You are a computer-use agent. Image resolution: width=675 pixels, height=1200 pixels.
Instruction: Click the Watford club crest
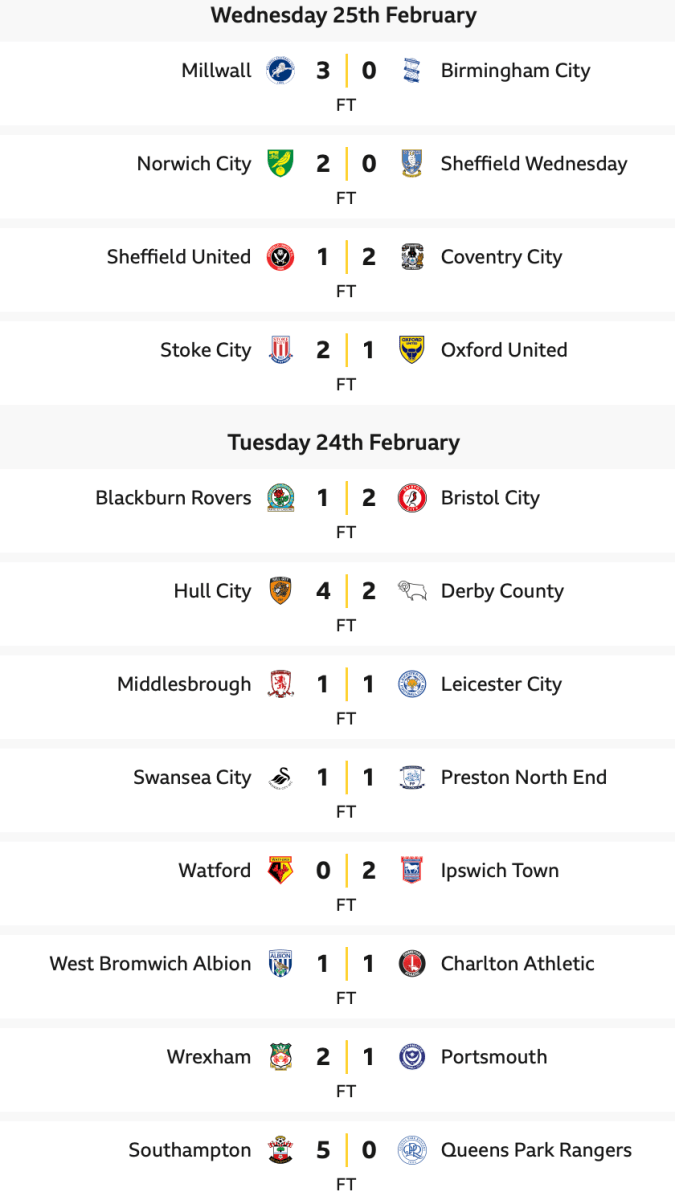tap(280, 870)
